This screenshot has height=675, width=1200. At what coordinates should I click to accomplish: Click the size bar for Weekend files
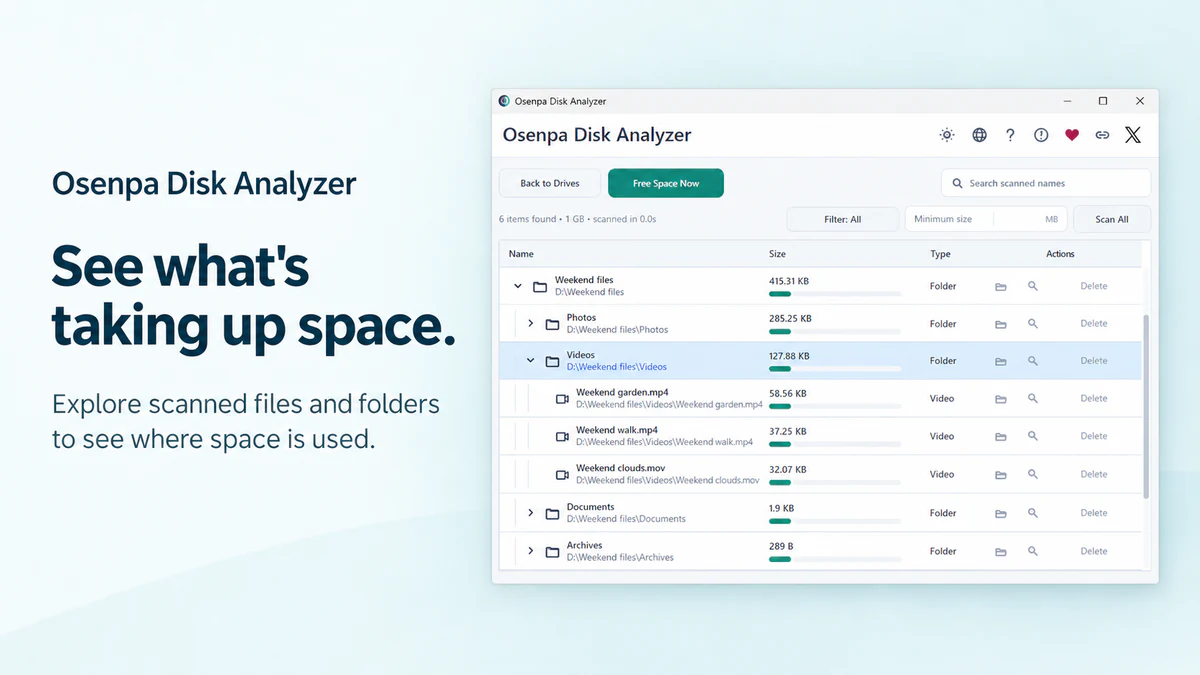pos(835,294)
